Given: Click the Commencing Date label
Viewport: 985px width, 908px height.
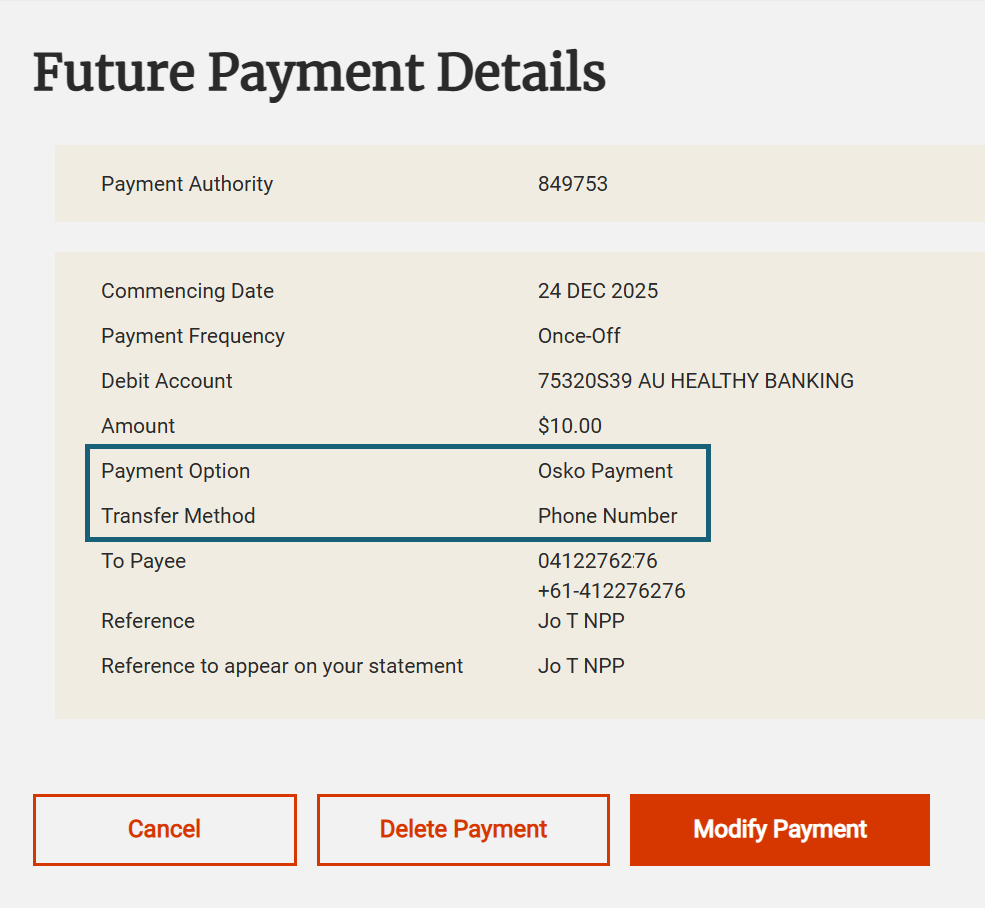Looking at the screenshot, I should (187, 291).
